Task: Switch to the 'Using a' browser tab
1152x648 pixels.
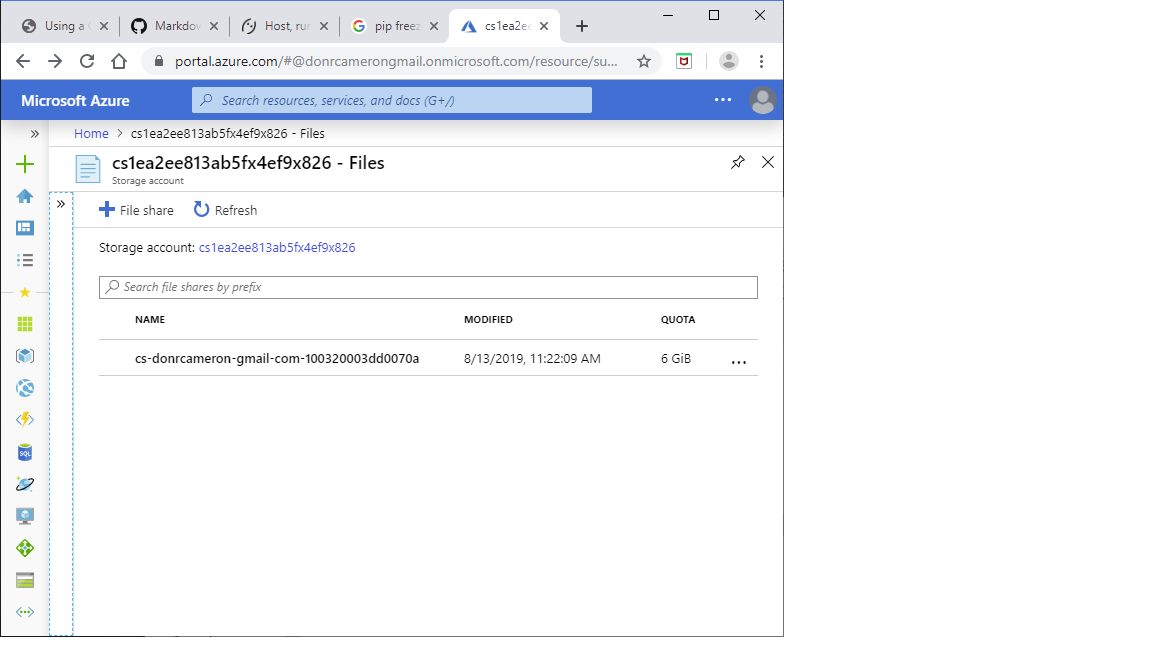Action: click(x=65, y=26)
